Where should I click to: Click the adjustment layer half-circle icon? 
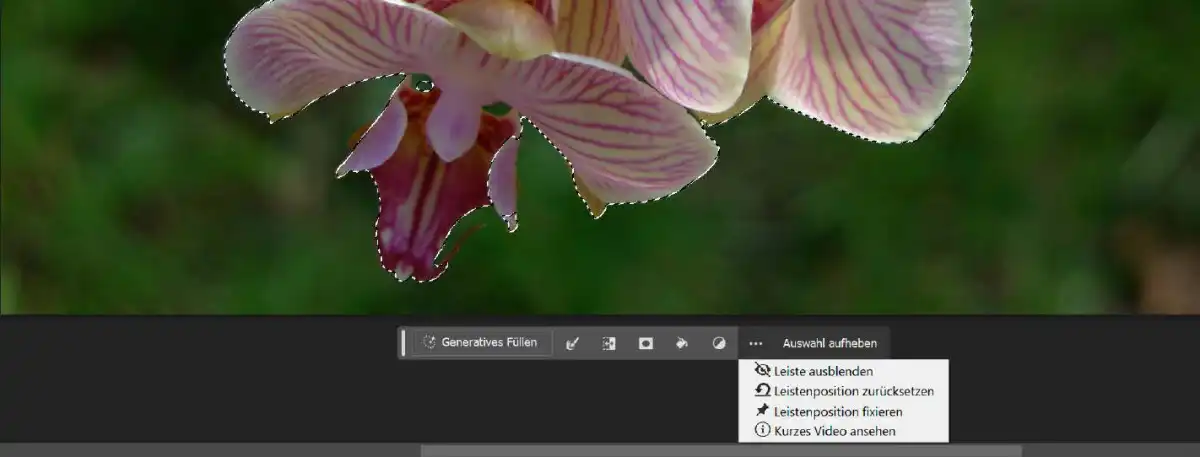pos(718,343)
